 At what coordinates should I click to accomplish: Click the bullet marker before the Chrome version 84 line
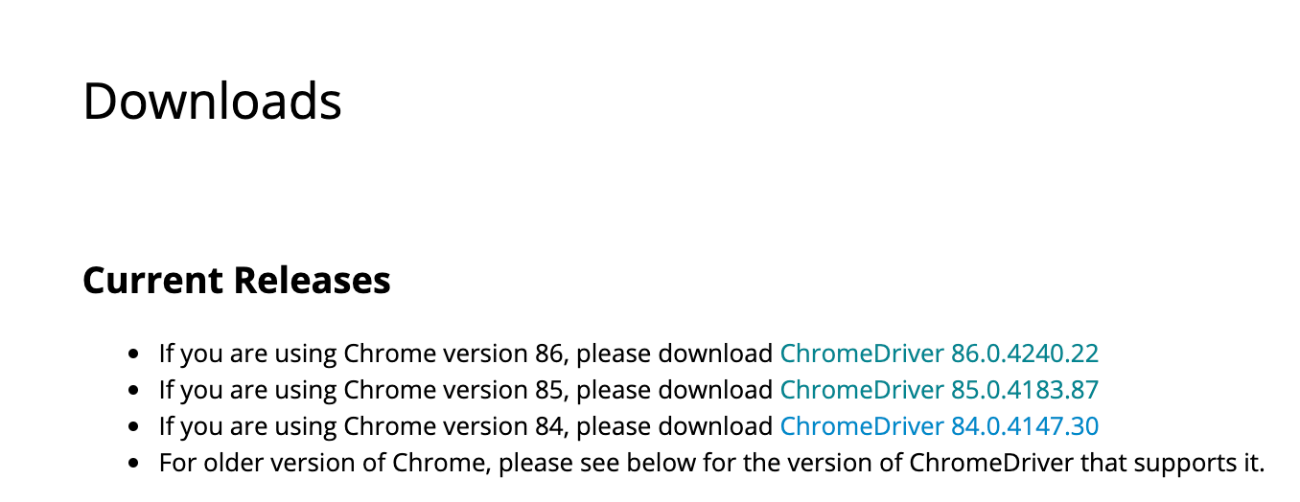(x=134, y=428)
